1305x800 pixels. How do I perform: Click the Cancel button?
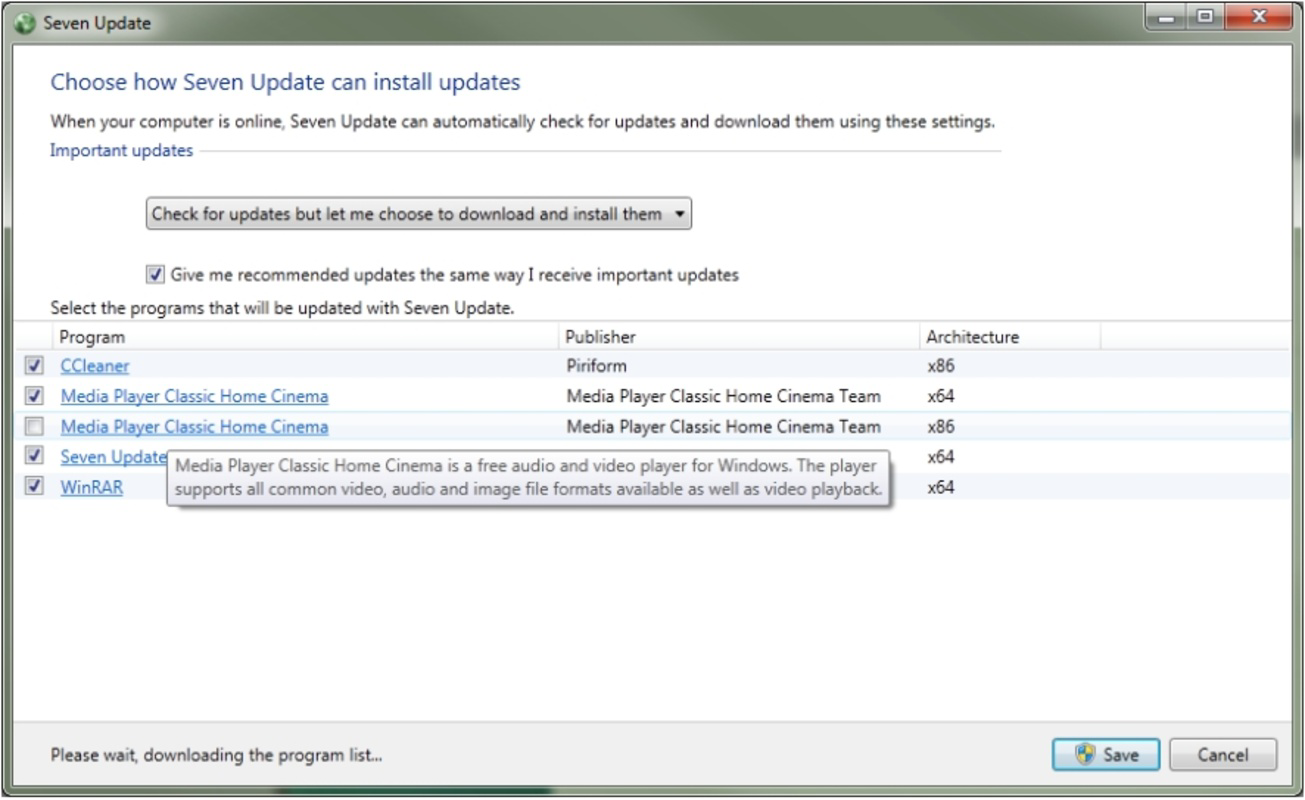(1223, 755)
